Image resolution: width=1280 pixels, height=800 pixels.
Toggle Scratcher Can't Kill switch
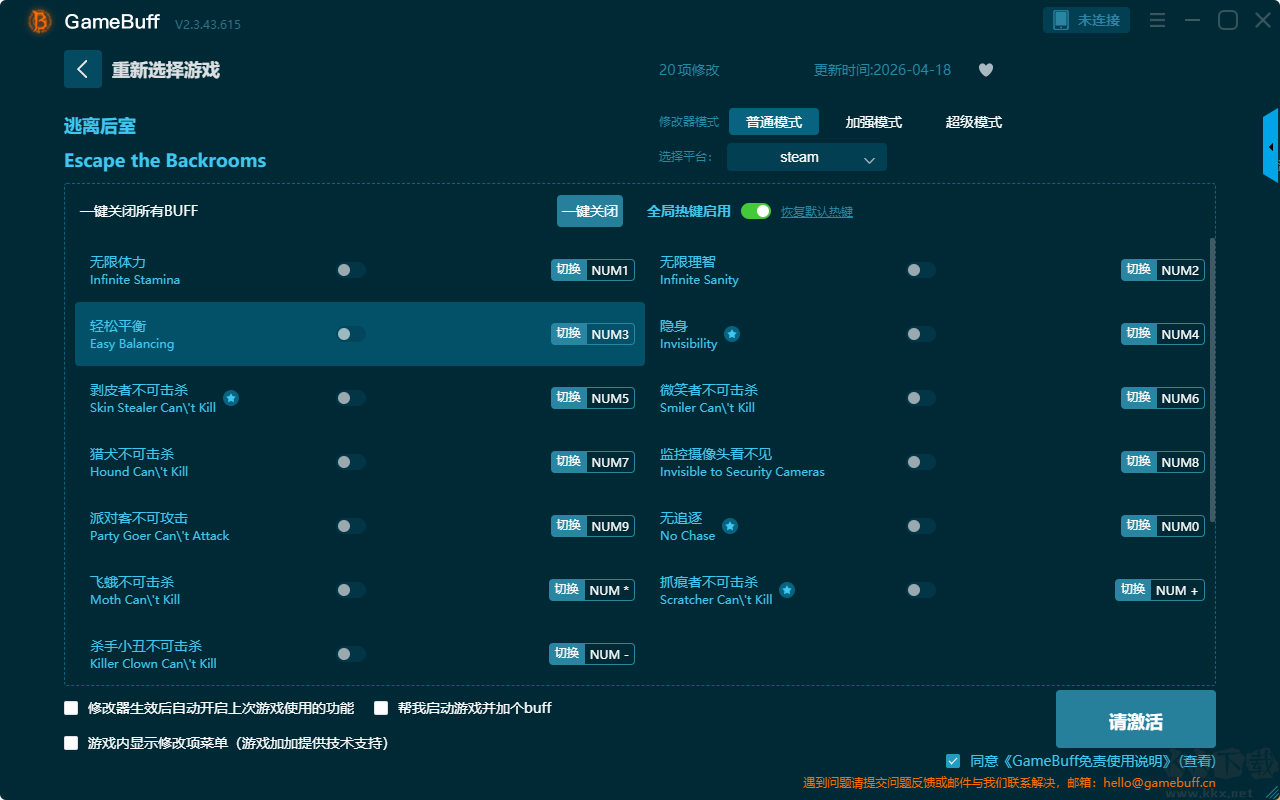pyautogui.click(x=921, y=590)
